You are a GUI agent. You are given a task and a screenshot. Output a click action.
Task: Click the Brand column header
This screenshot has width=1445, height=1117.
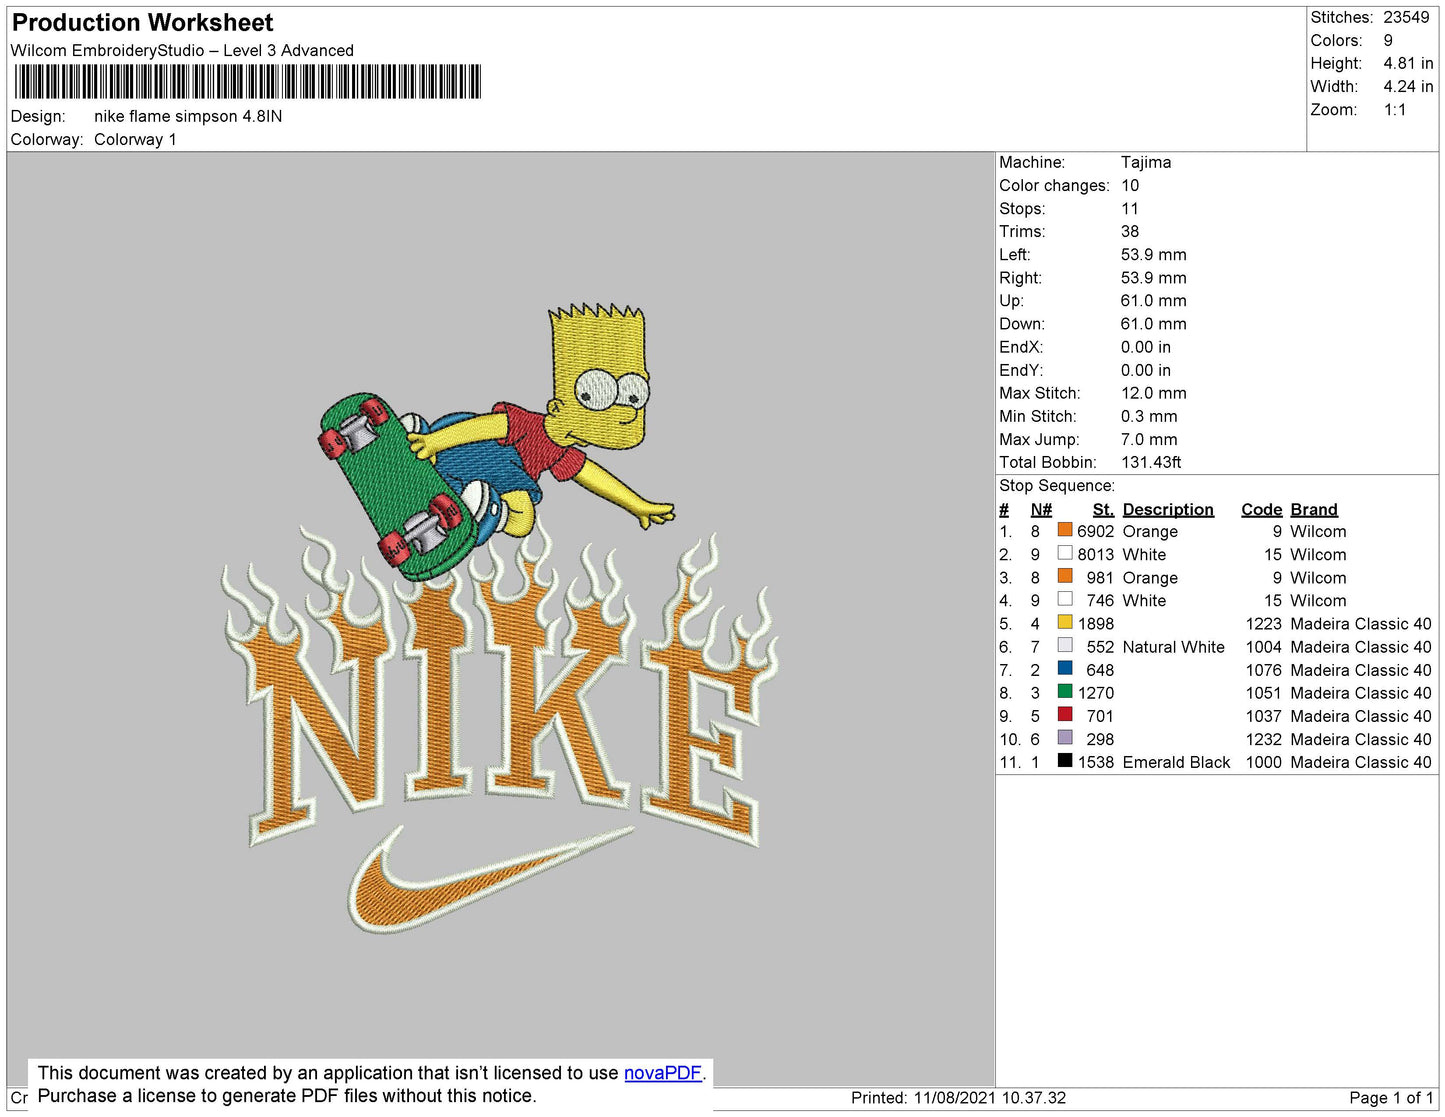pos(1313,509)
